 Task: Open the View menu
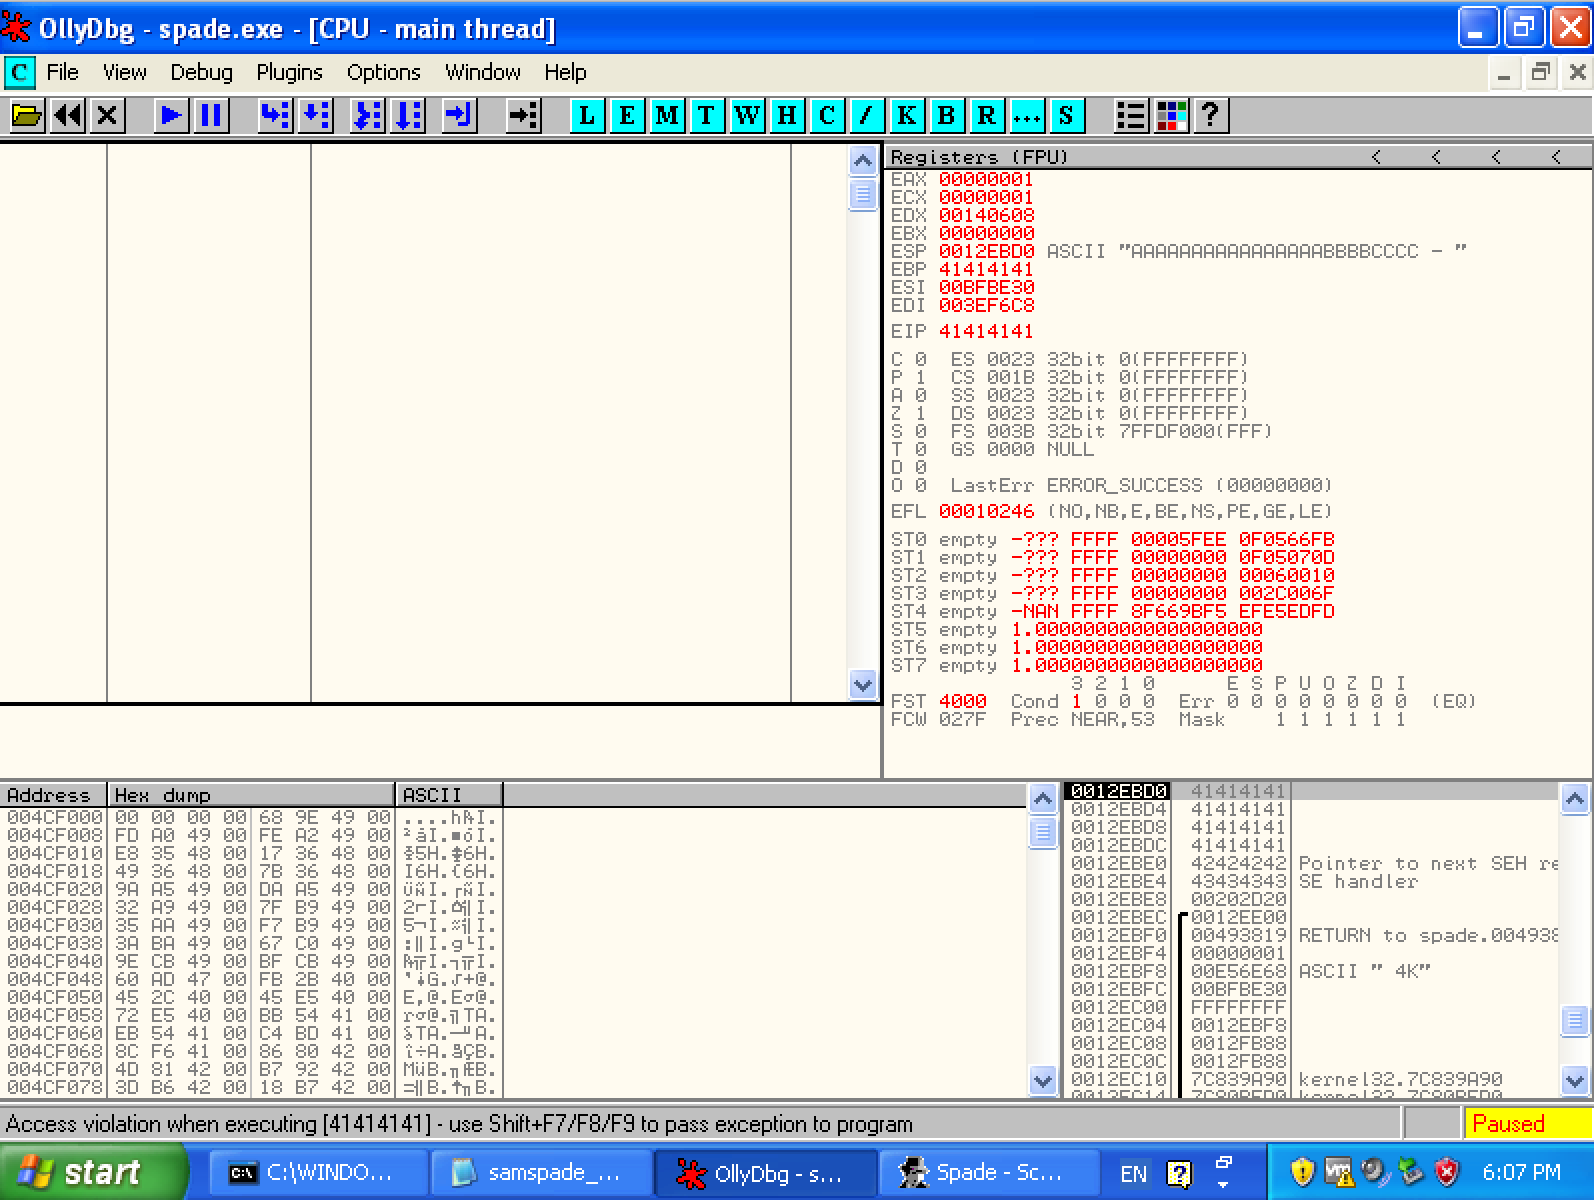click(x=125, y=72)
